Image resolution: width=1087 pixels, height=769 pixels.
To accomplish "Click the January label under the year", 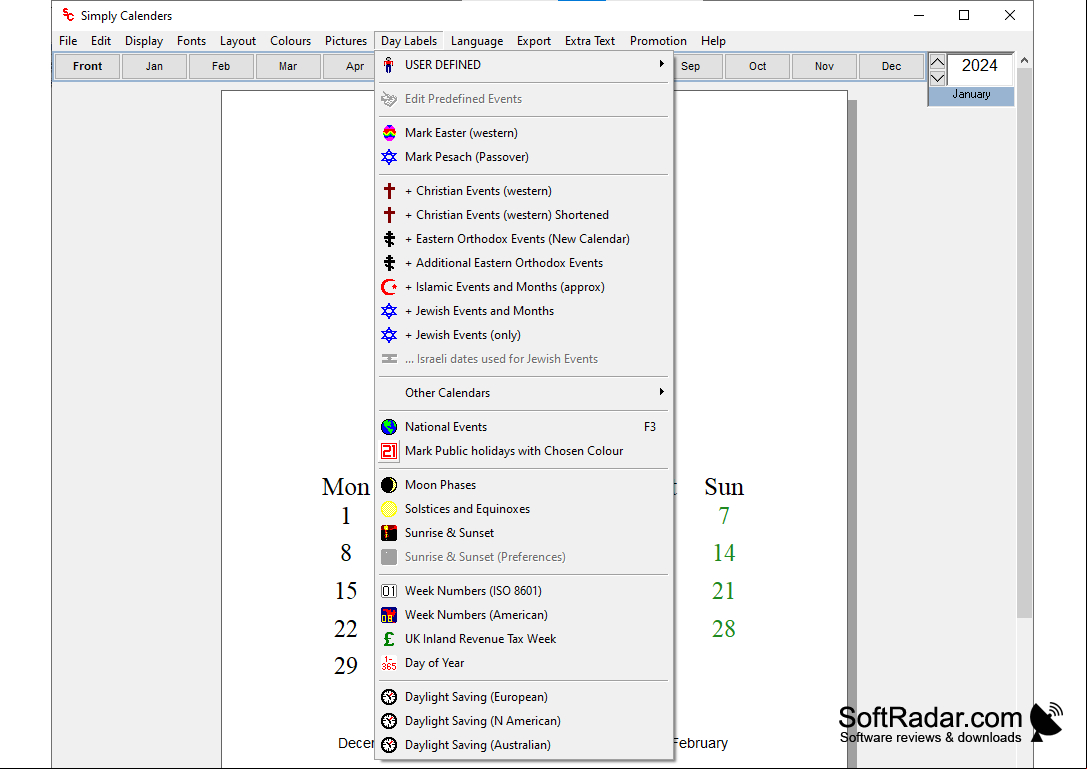I will 971,94.
